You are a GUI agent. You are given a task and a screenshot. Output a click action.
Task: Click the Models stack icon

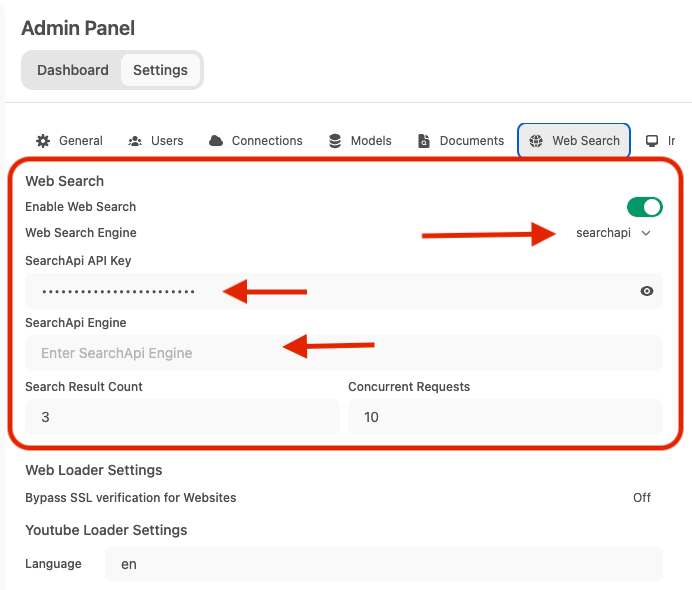point(334,141)
